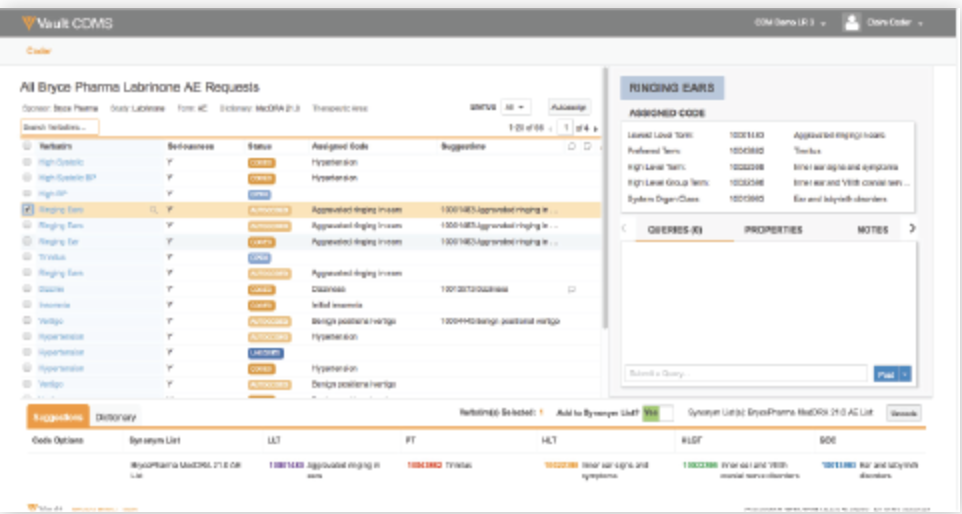The image size is (962, 514).
Task: Click the orange HLT code in suggestions
Action: (x=561, y=466)
